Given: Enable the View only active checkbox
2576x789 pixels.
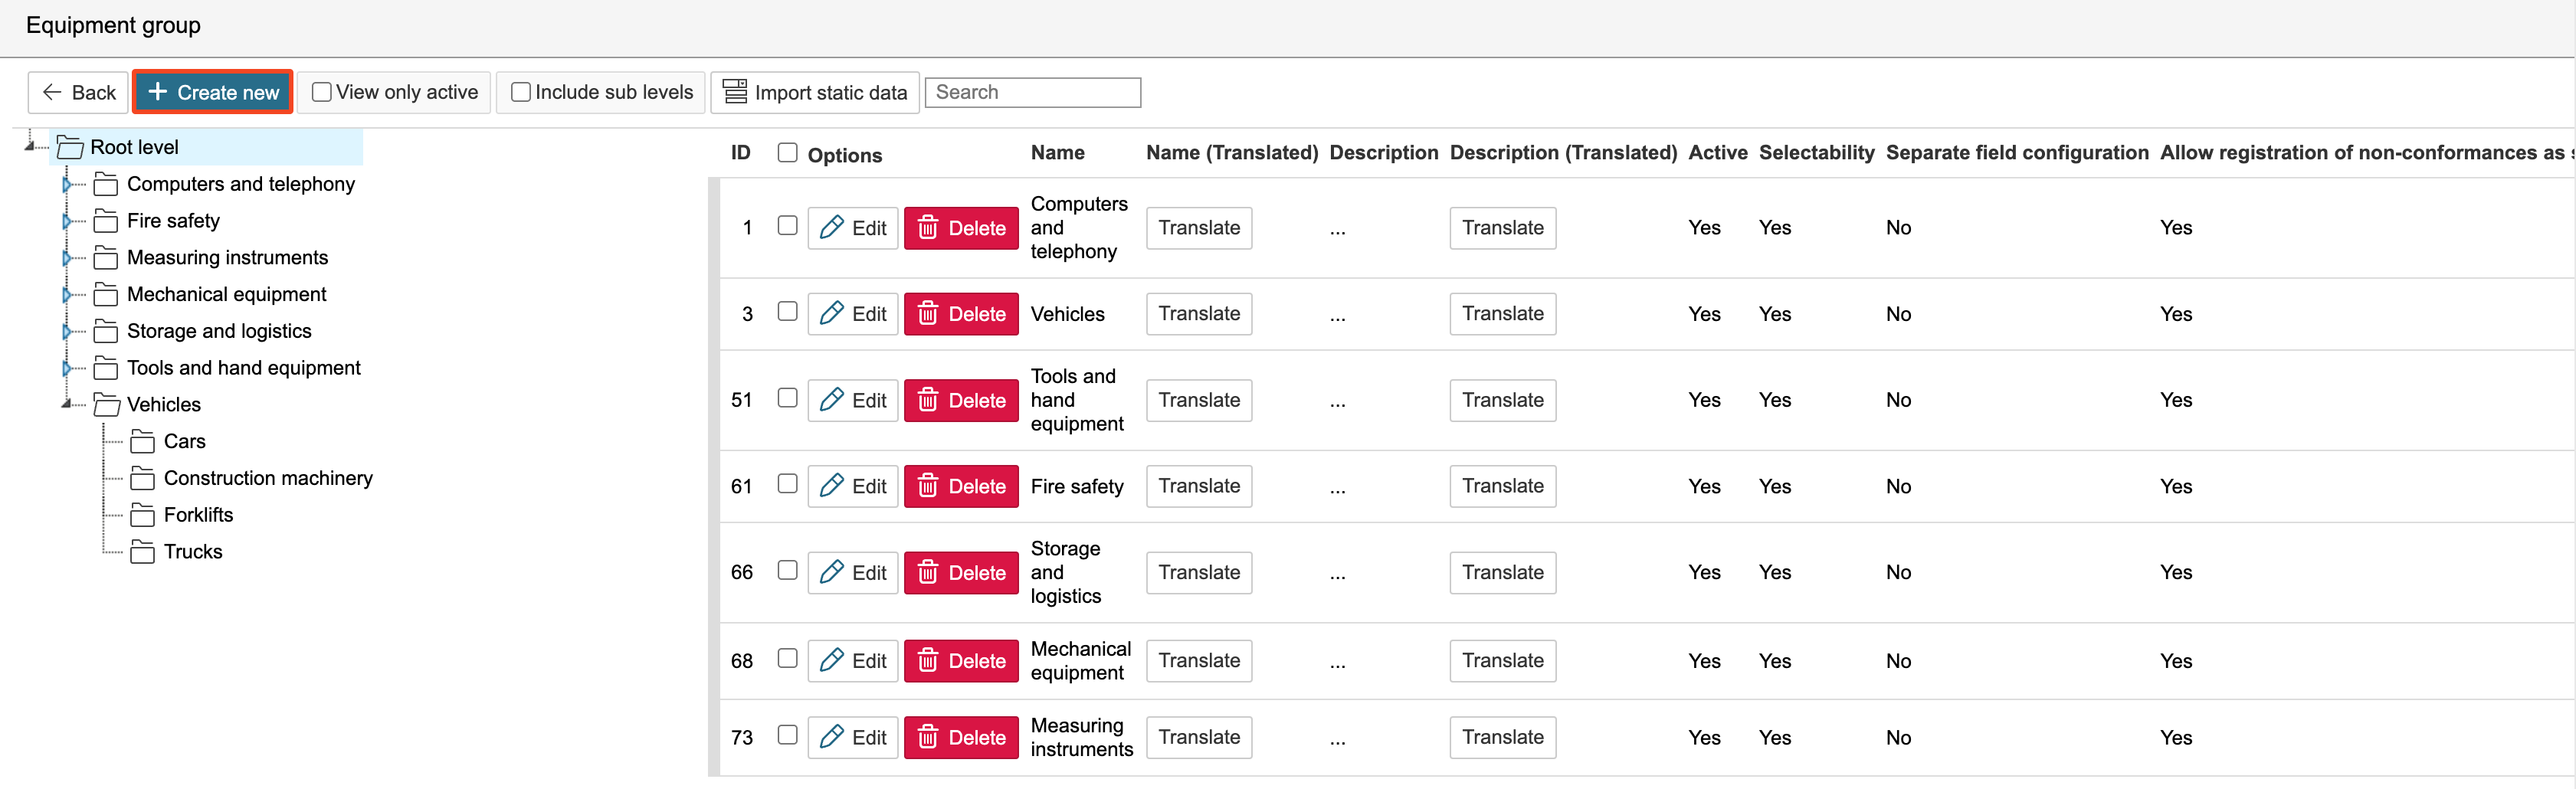Looking at the screenshot, I should click(x=322, y=92).
